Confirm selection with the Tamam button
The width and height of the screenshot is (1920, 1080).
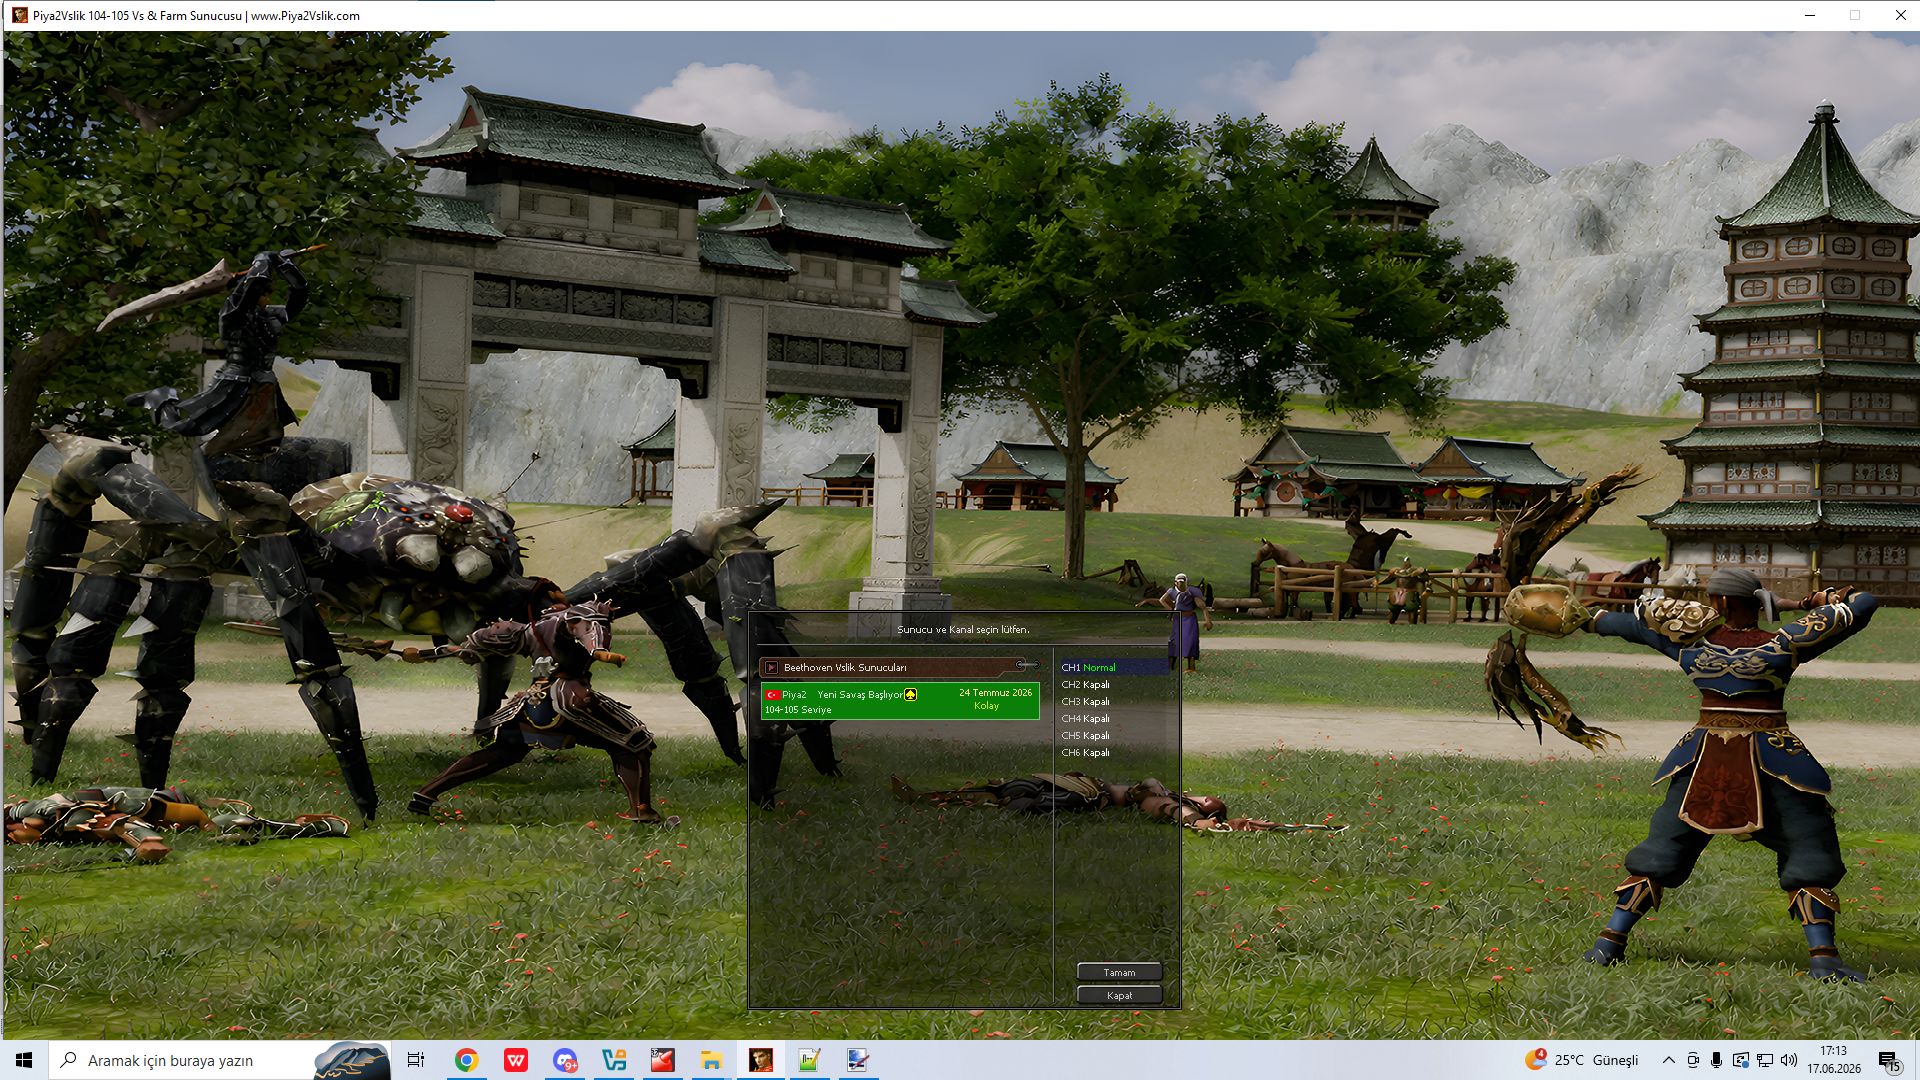(1119, 972)
